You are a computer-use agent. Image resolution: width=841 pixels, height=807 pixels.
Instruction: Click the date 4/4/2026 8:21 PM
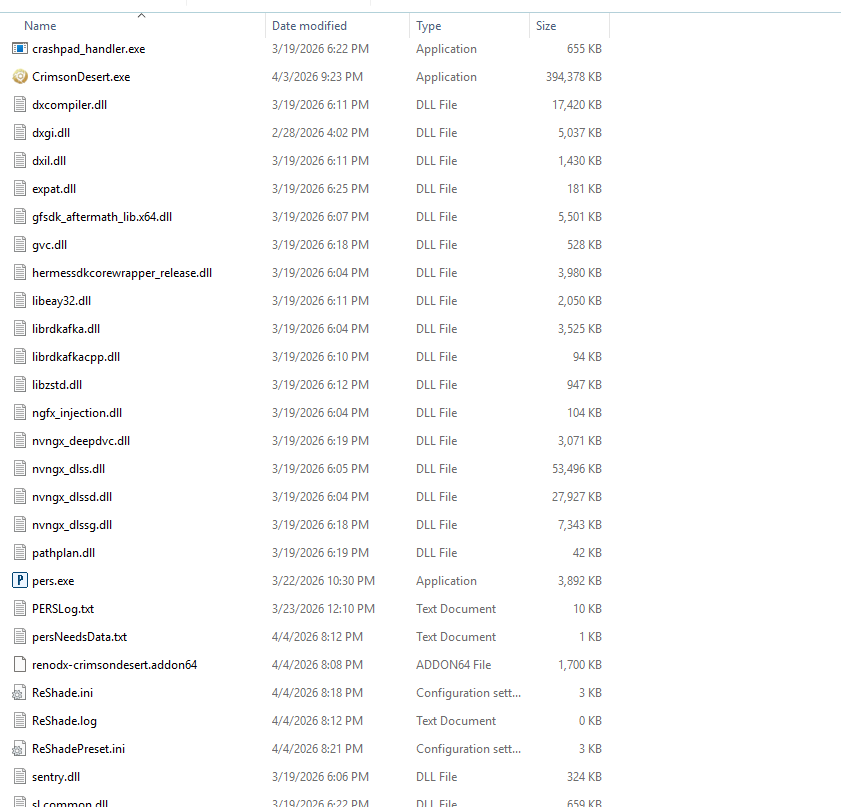(317, 749)
